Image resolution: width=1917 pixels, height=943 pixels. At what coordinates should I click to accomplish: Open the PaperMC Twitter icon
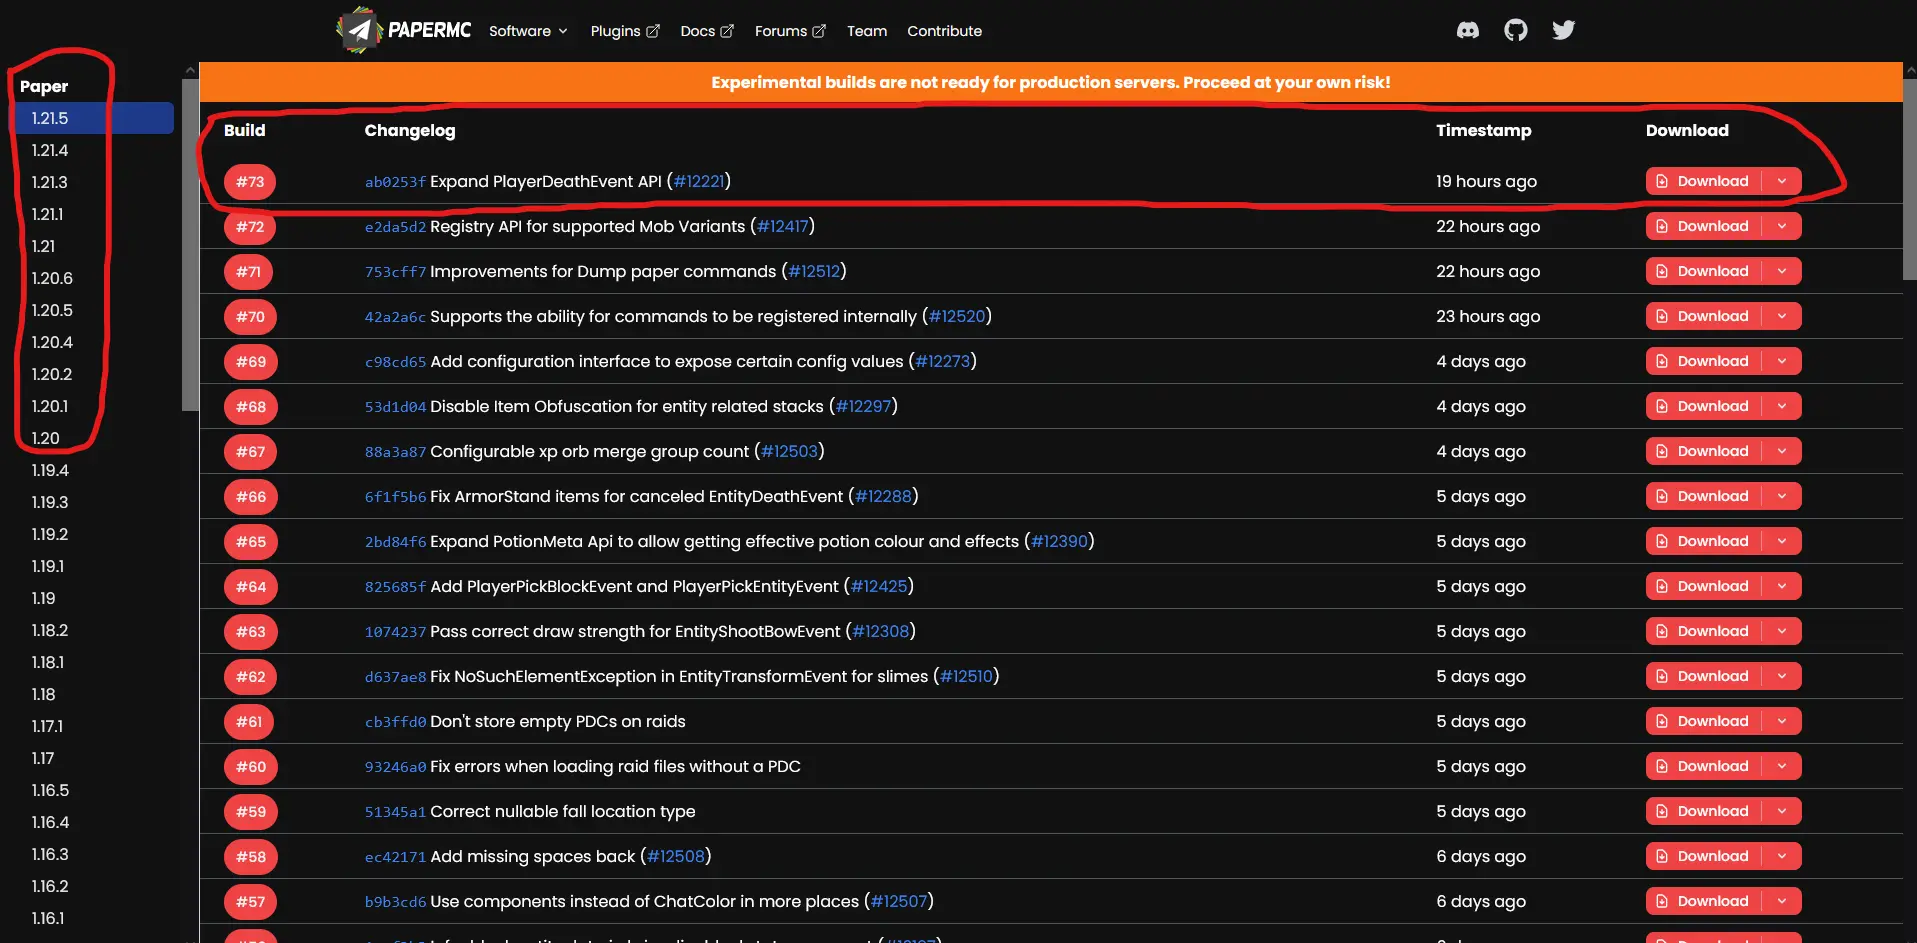click(x=1563, y=31)
